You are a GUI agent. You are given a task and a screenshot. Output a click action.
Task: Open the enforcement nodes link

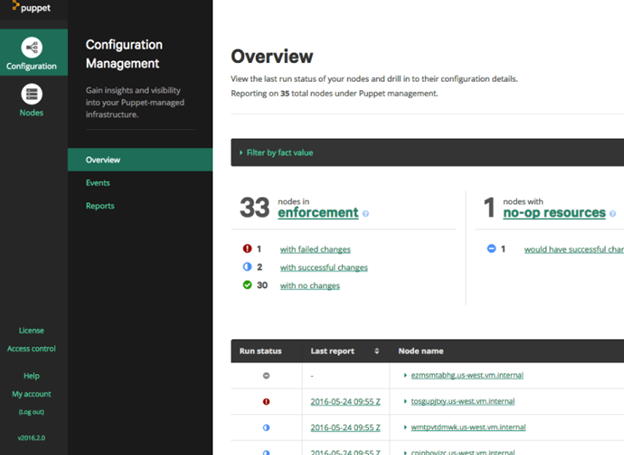[x=318, y=213]
